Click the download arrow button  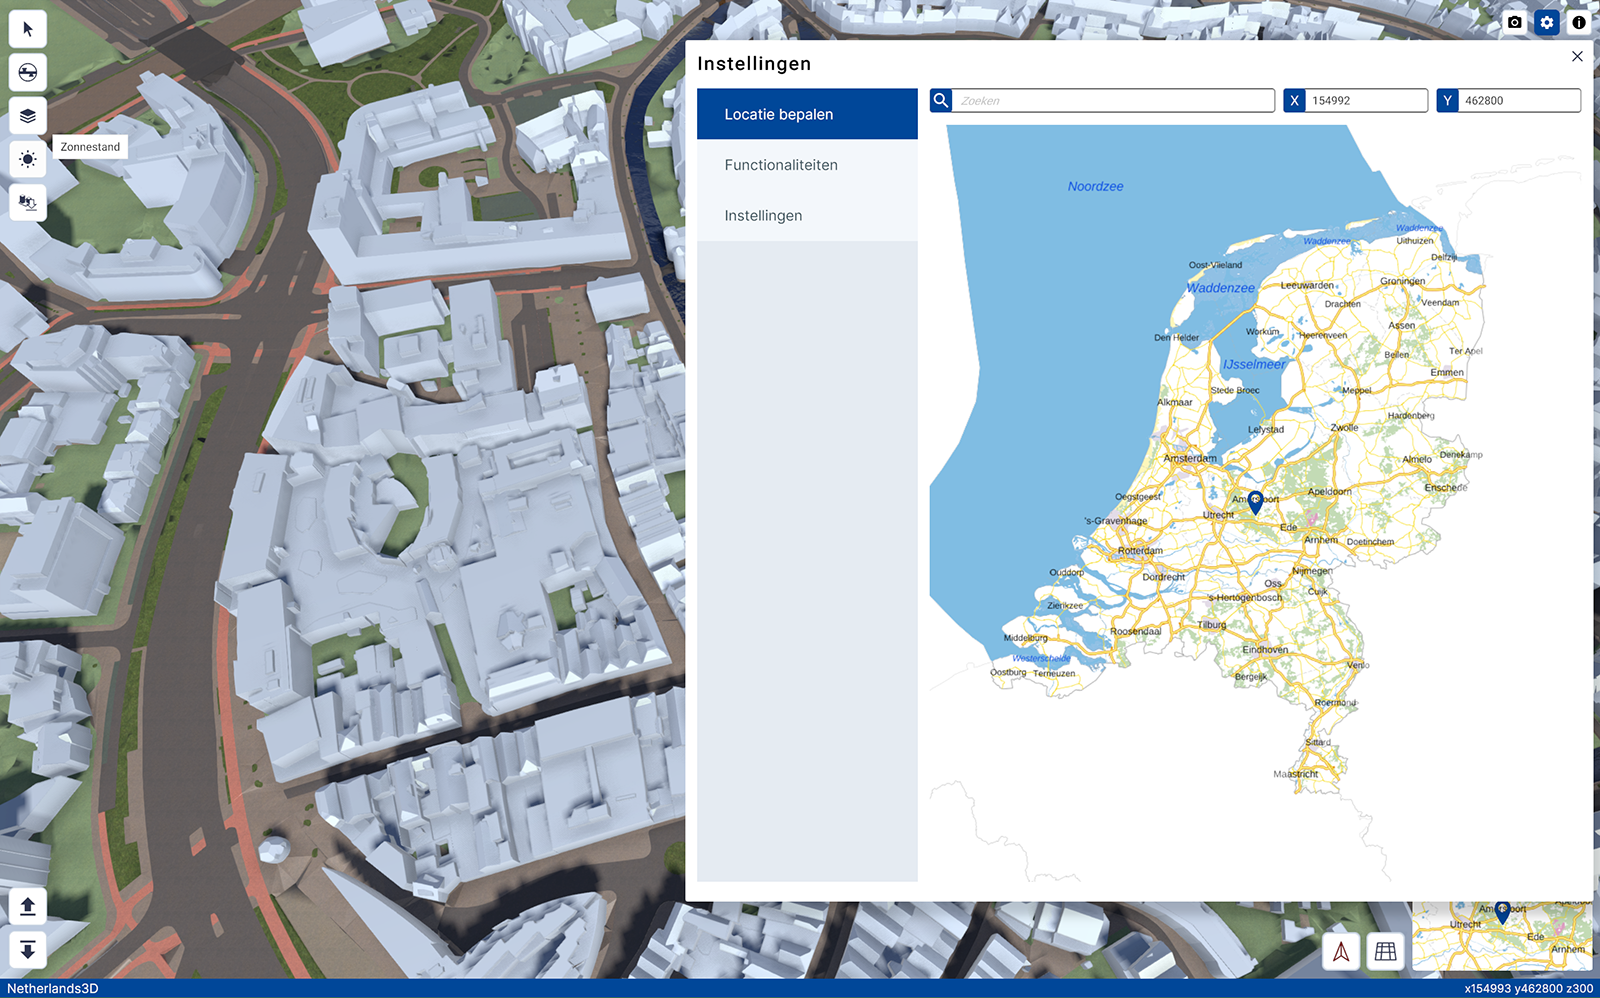28,950
